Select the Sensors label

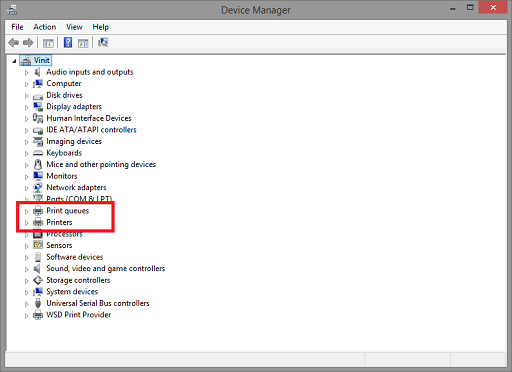[59, 245]
